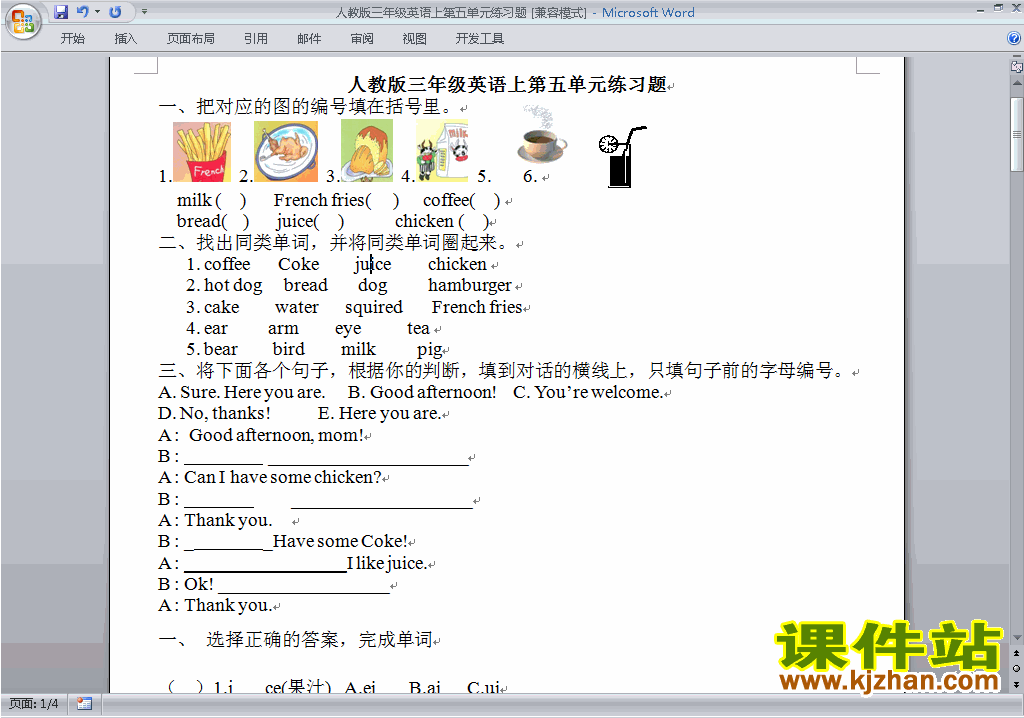Click the text "D. No, thanks!"
The image size is (1024, 718).
[x=214, y=414]
